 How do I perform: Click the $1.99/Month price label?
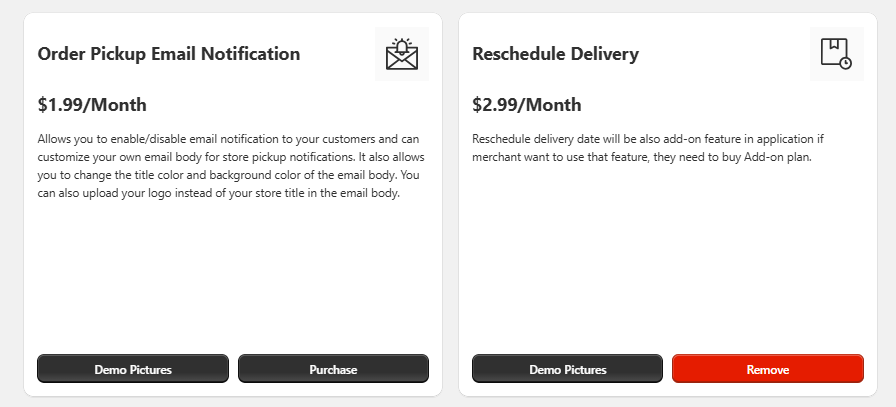click(x=92, y=105)
